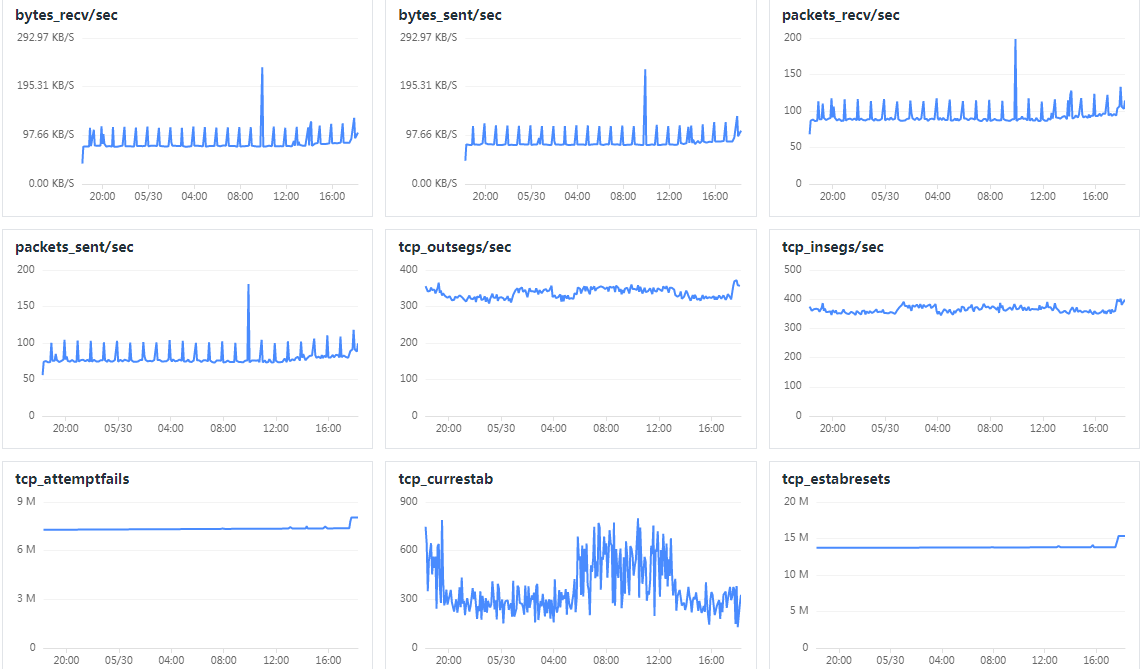
Task: Click the 12:00 time label in packets_sent/sec
Action: click(x=276, y=428)
